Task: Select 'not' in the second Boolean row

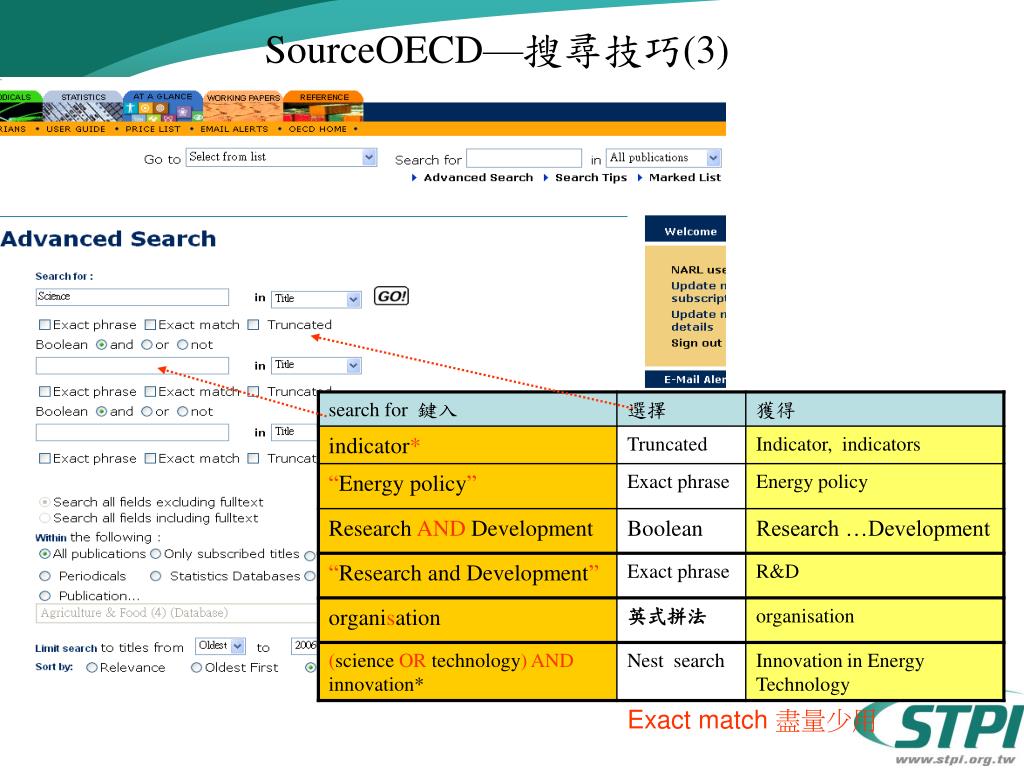Action: coord(182,411)
